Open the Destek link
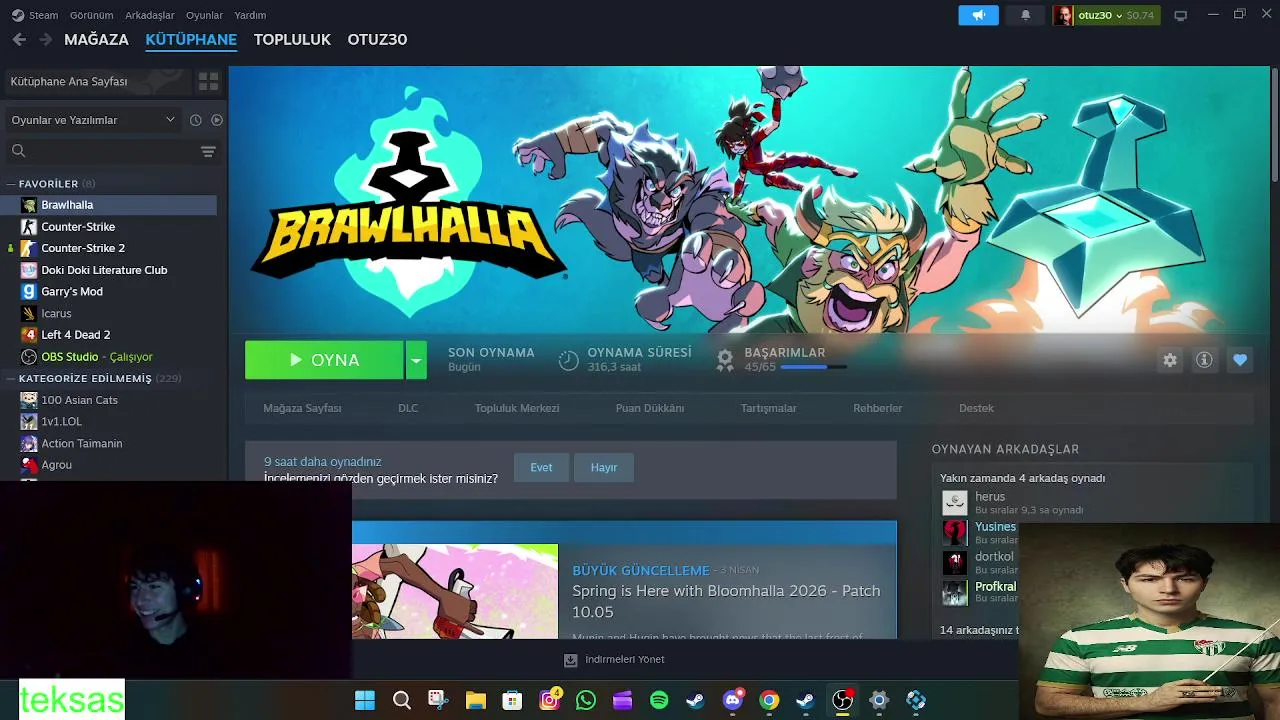This screenshot has height=720, width=1280. pyautogui.click(x=977, y=408)
